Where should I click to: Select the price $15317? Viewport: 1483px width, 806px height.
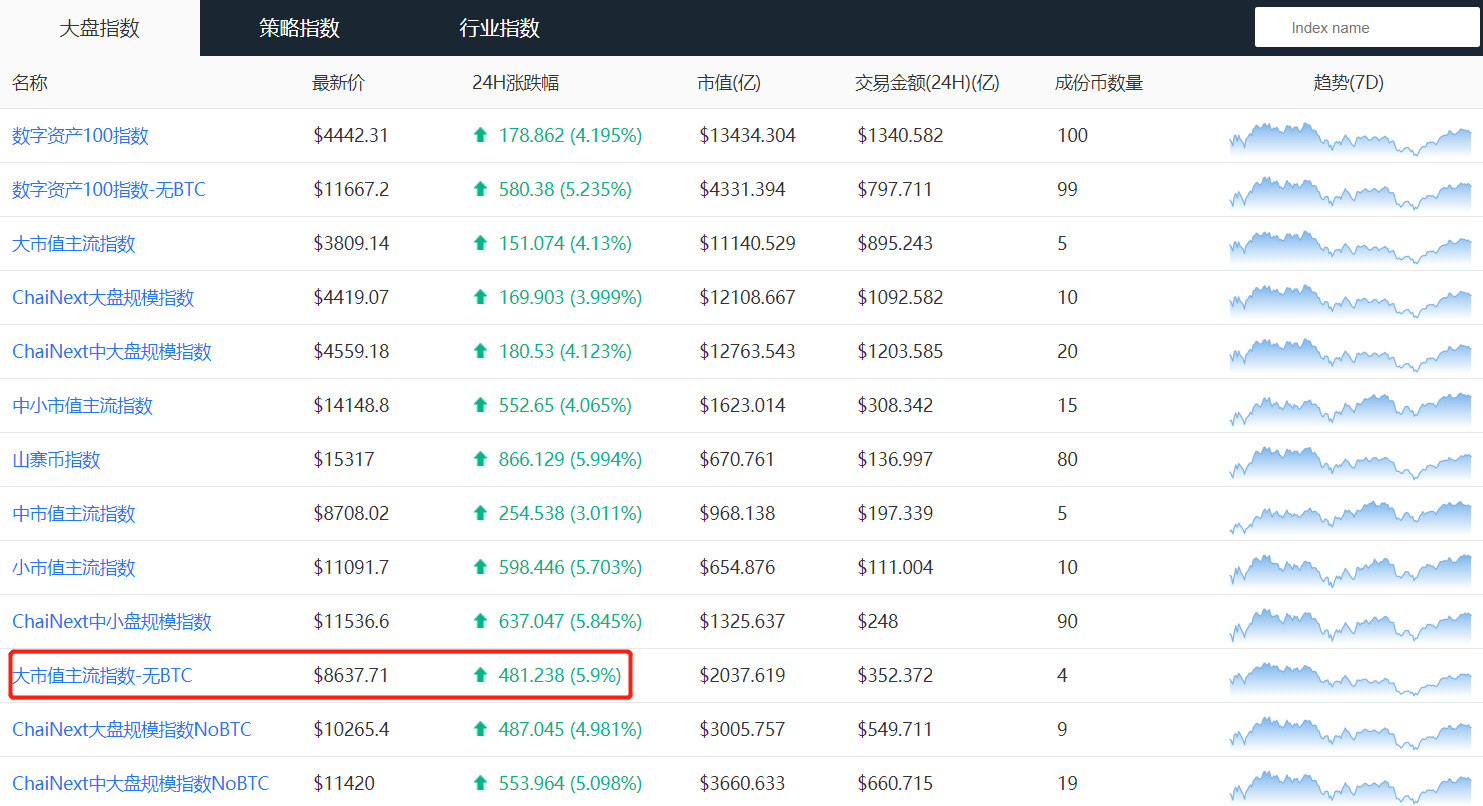pyautogui.click(x=344, y=460)
